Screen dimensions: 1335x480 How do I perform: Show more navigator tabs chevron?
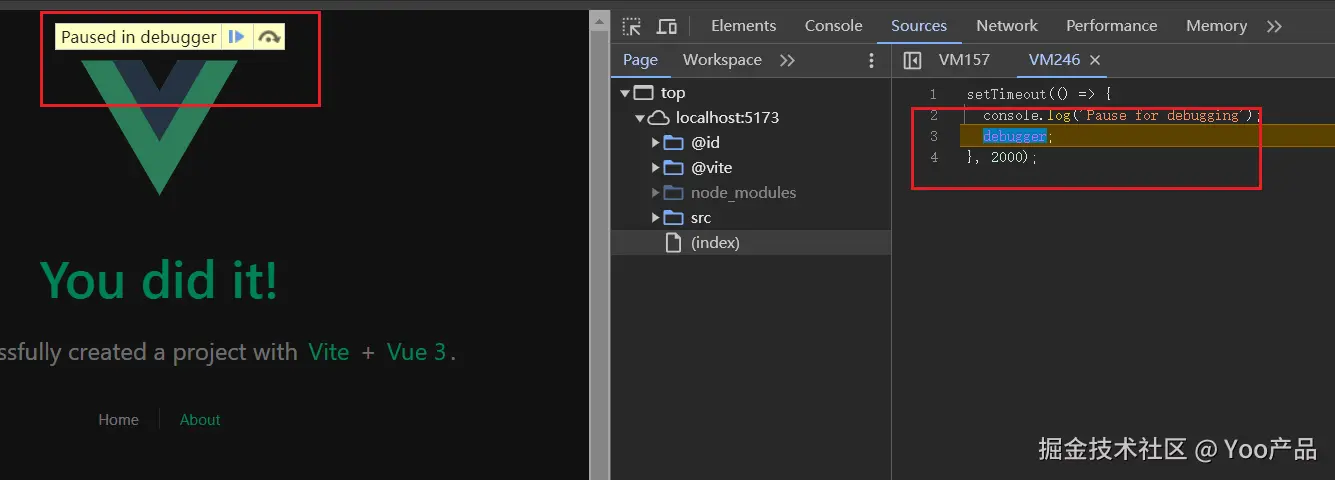[787, 60]
